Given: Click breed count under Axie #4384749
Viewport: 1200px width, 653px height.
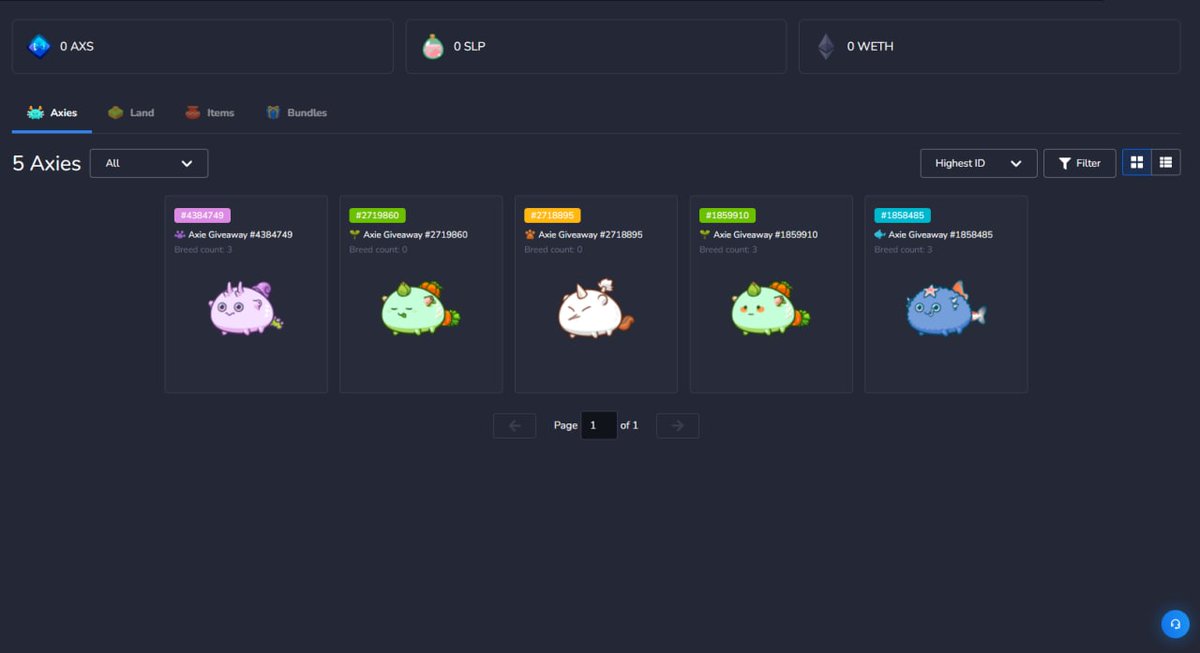Looking at the screenshot, I should point(203,249).
